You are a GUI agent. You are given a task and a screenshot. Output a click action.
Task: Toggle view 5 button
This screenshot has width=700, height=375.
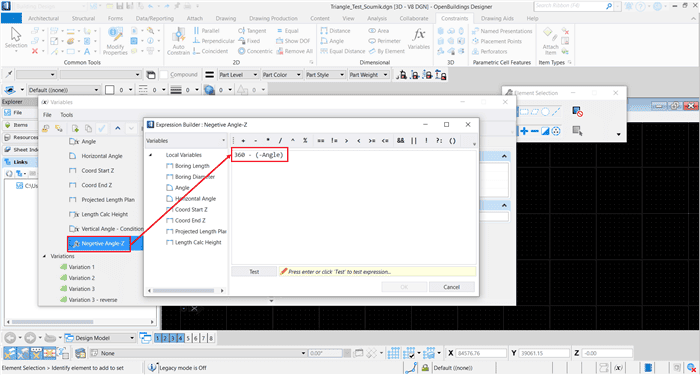pos(188,338)
